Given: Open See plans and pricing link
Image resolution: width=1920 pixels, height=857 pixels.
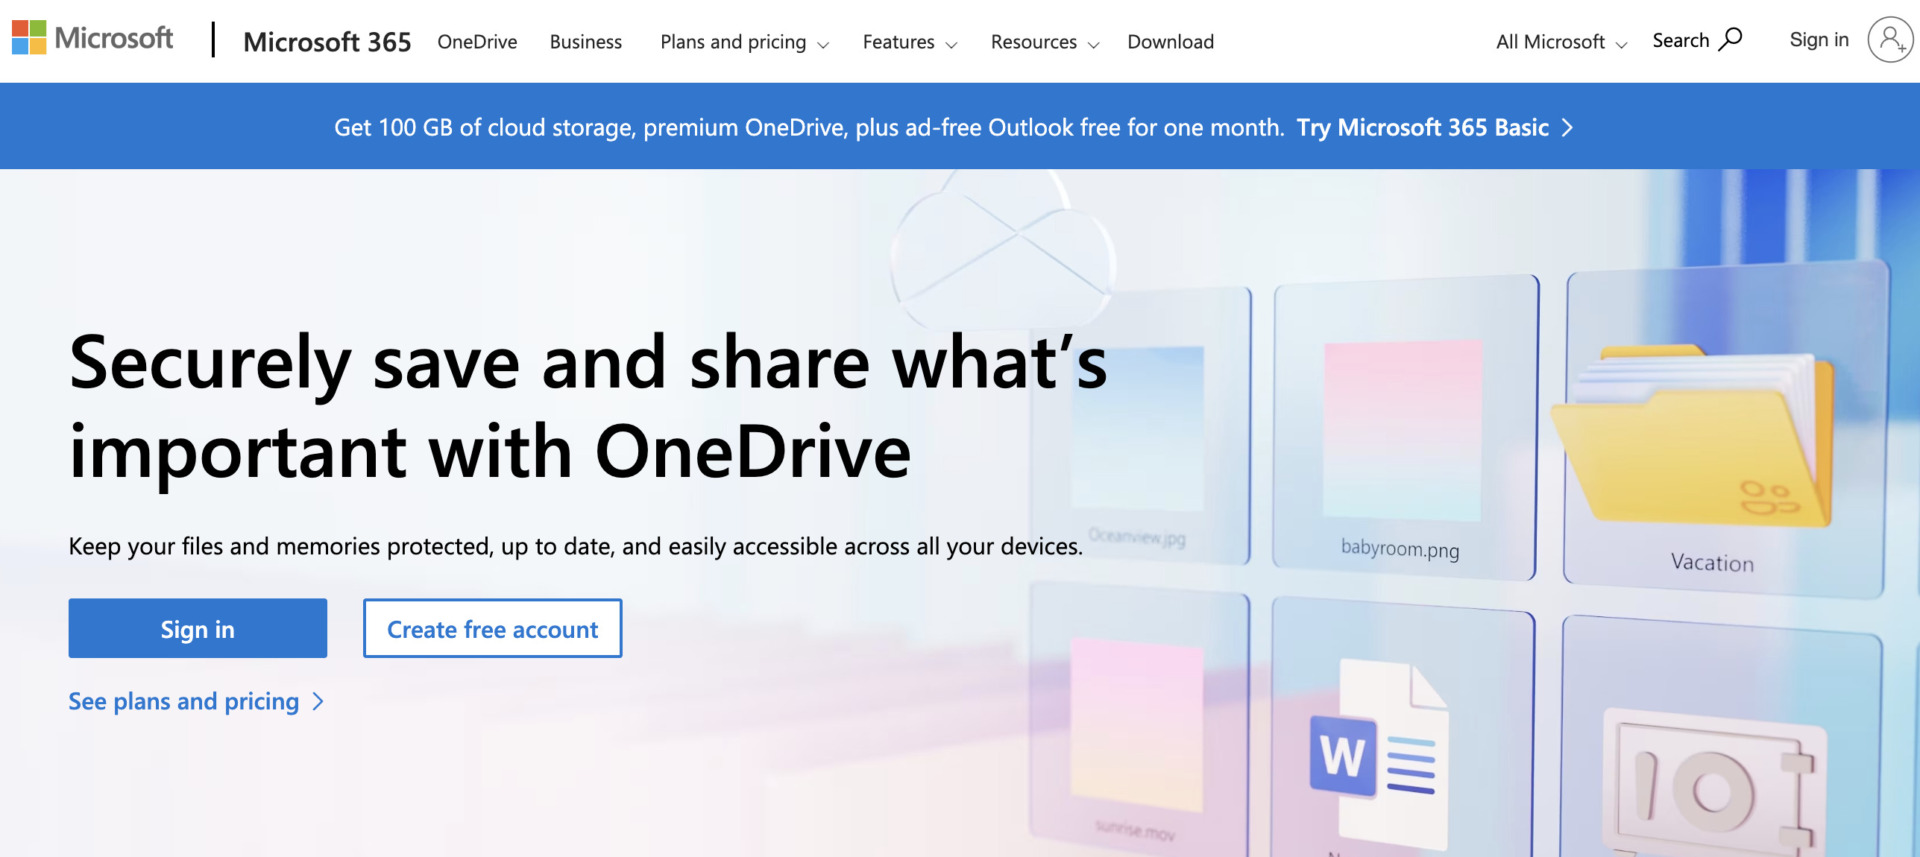Looking at the screenshot, I should 196,701.
